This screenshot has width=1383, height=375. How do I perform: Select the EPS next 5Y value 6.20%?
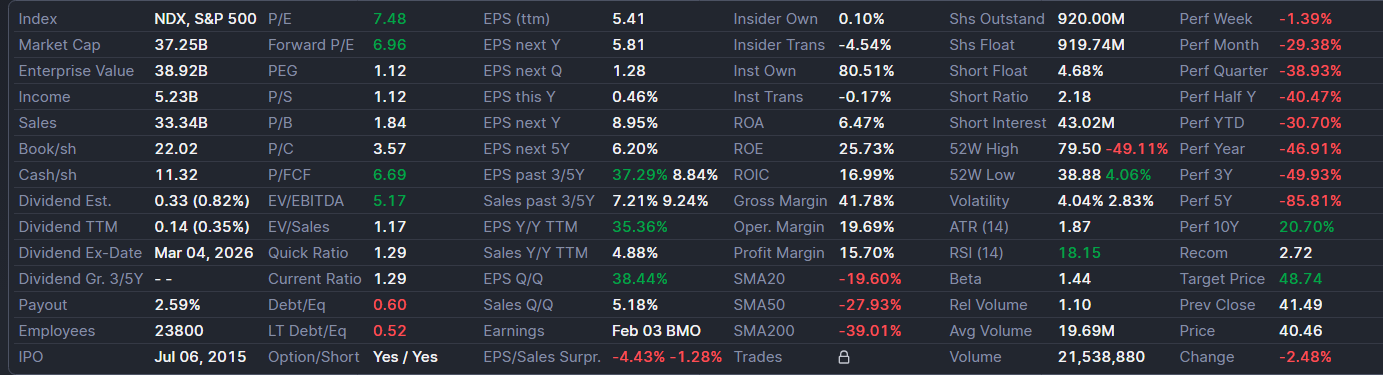(635, 148)
